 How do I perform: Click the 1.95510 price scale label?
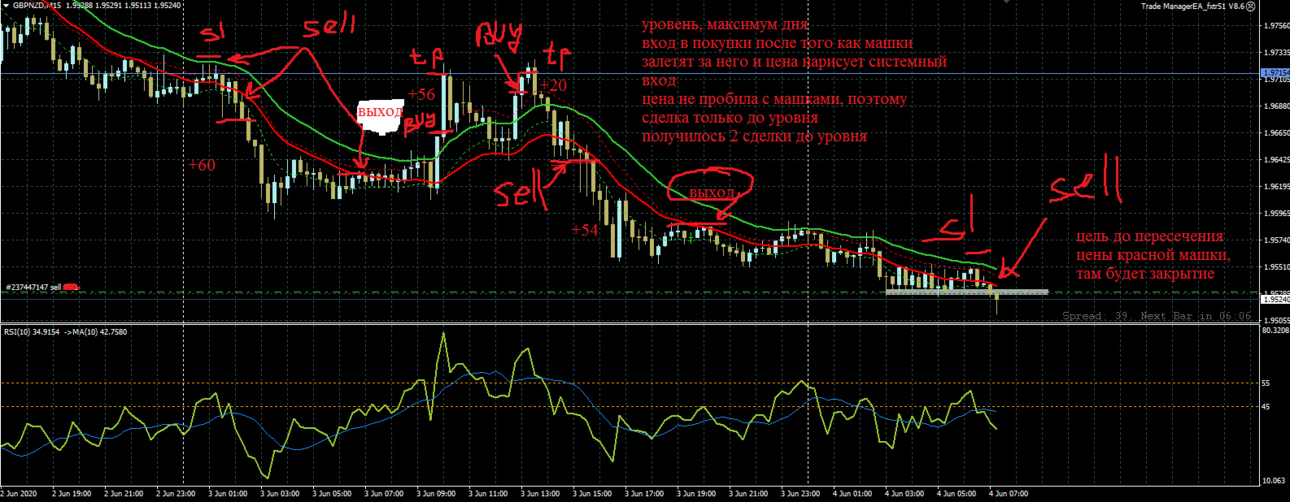coord(1276,267)
